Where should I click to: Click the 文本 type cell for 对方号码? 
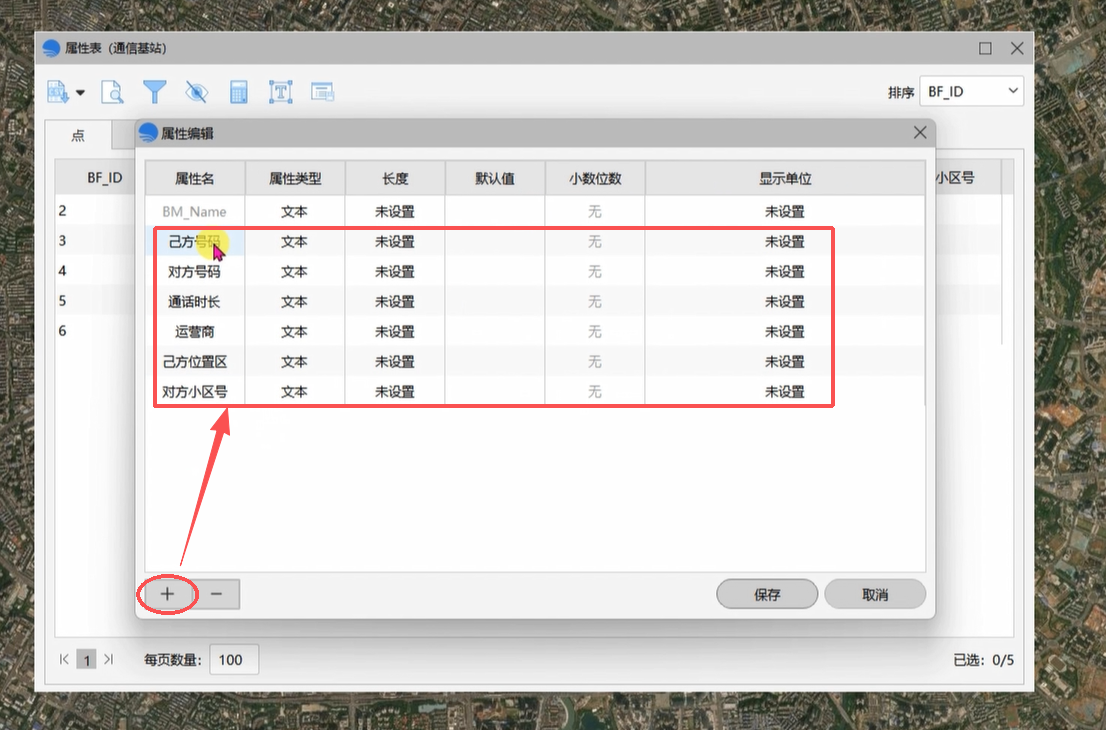coord(295,272)
